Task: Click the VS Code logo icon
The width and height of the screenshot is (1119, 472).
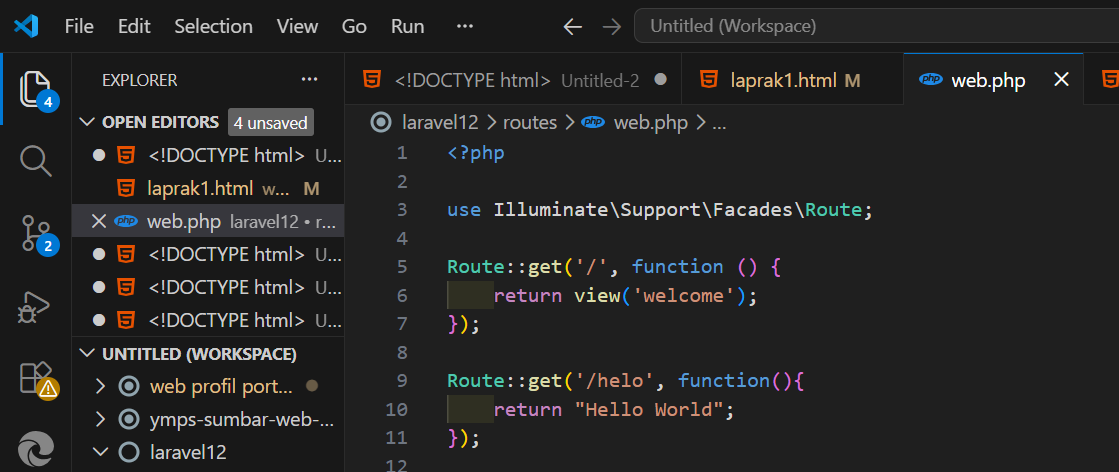Action: click(26, 26)
